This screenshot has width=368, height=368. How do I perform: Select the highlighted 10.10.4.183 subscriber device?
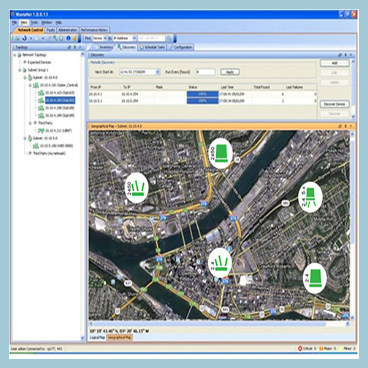point(60,100)
